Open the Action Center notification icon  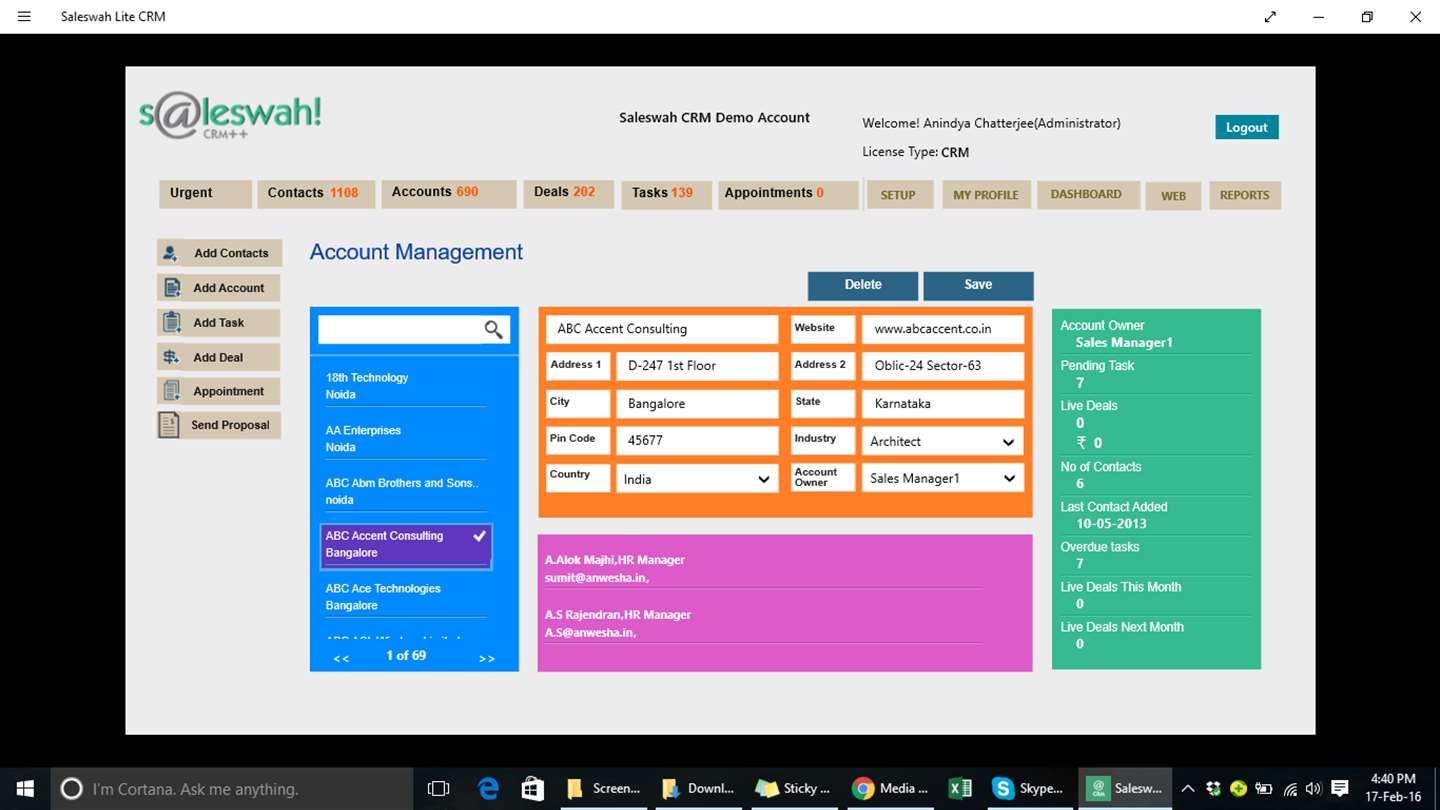click(x=1340, y=789)
